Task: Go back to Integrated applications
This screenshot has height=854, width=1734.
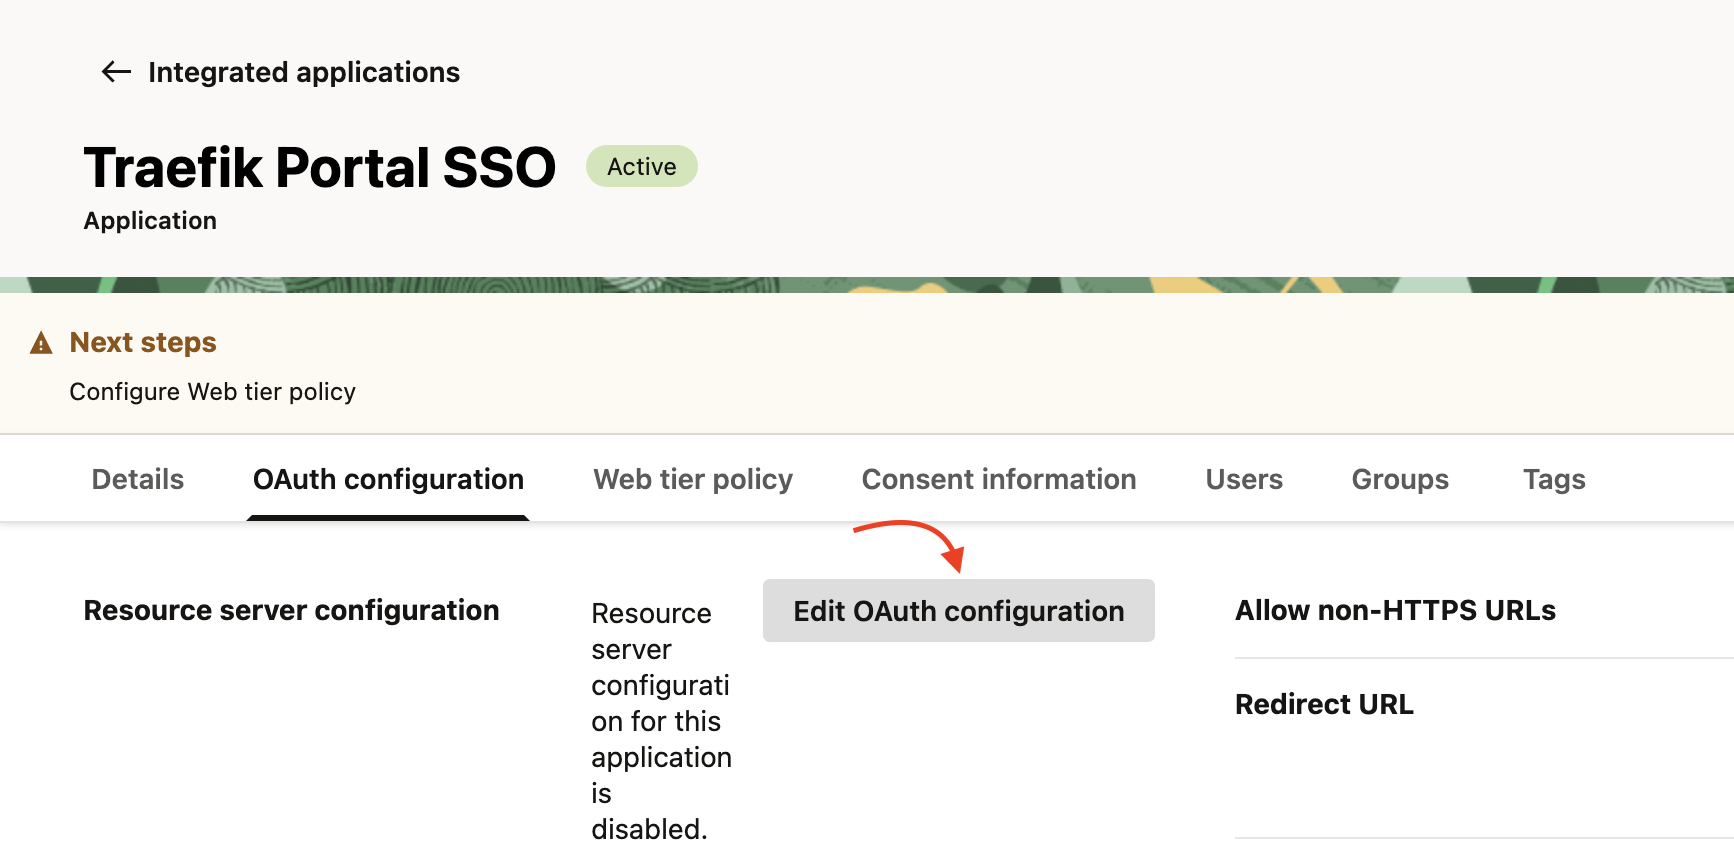Action: (x=304, y=72)
